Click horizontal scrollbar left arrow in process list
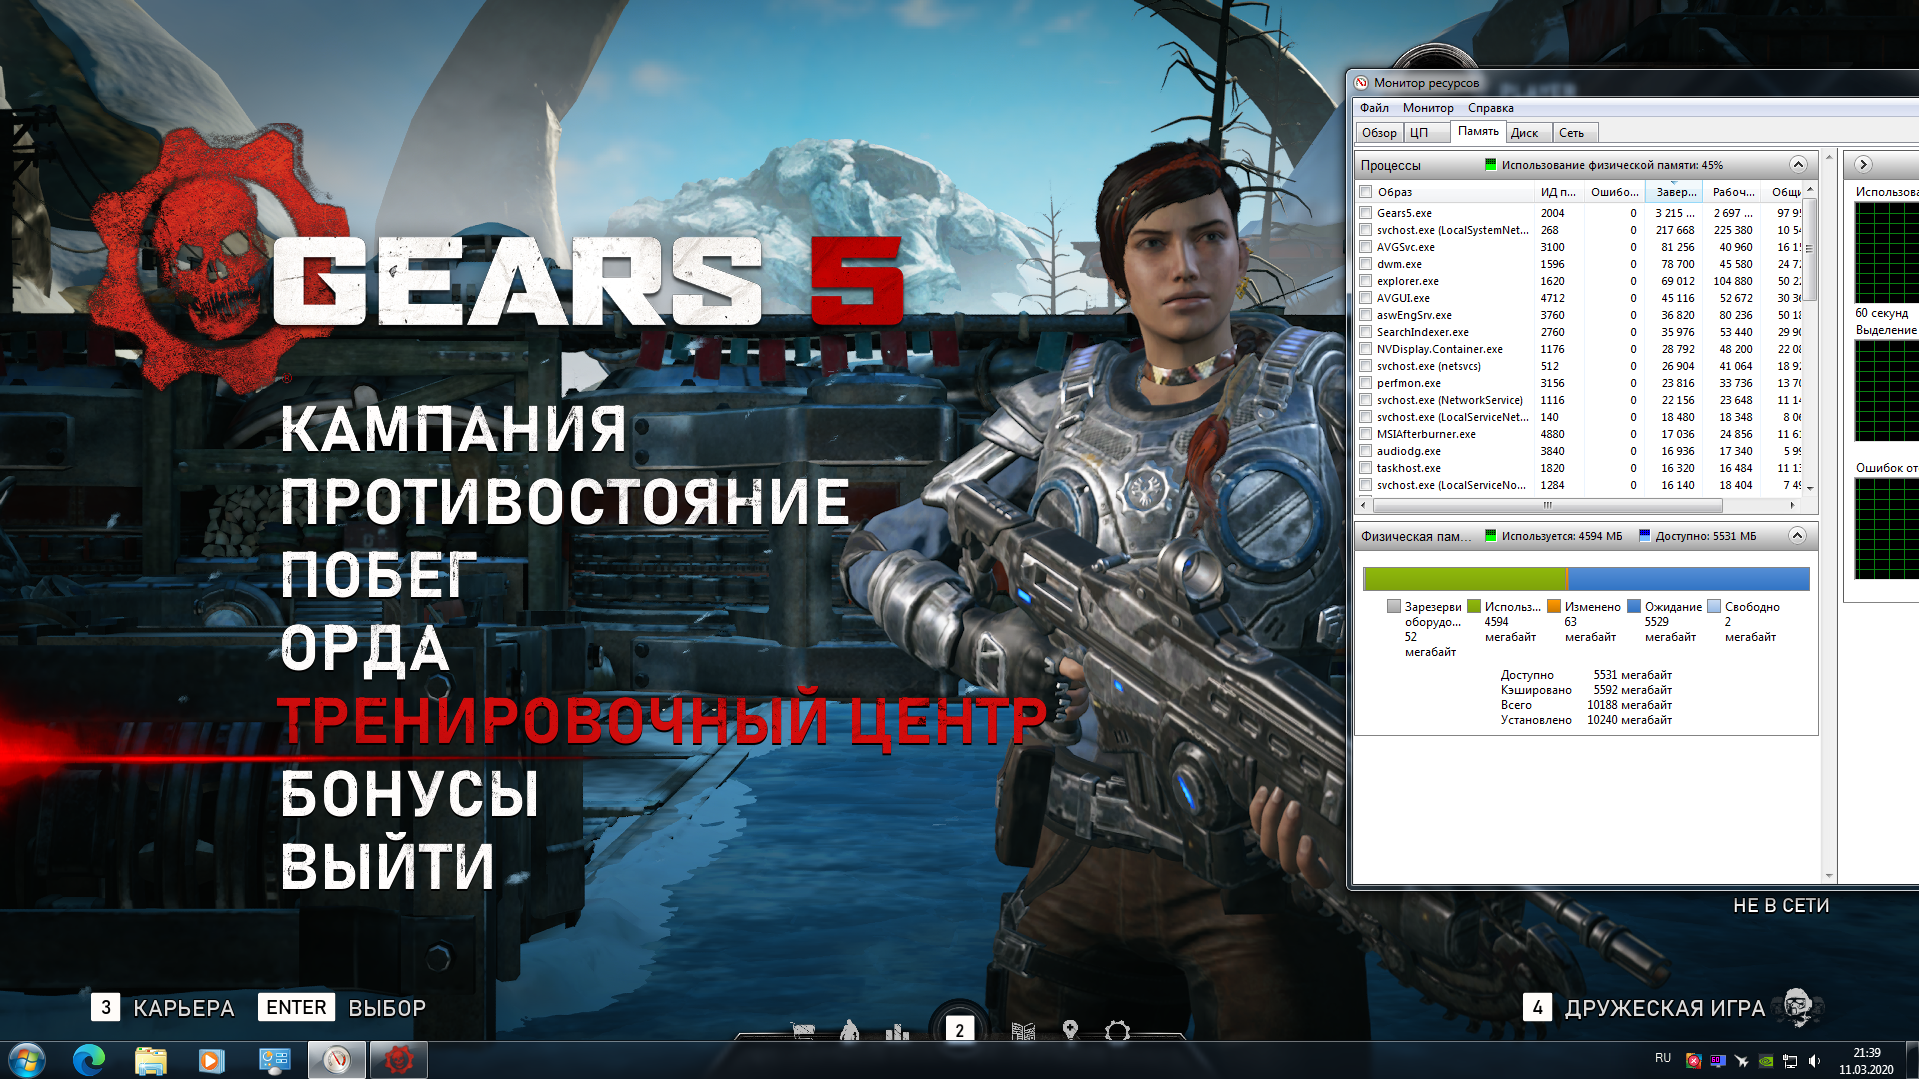1919x1079 pixels. [1364, 505]
